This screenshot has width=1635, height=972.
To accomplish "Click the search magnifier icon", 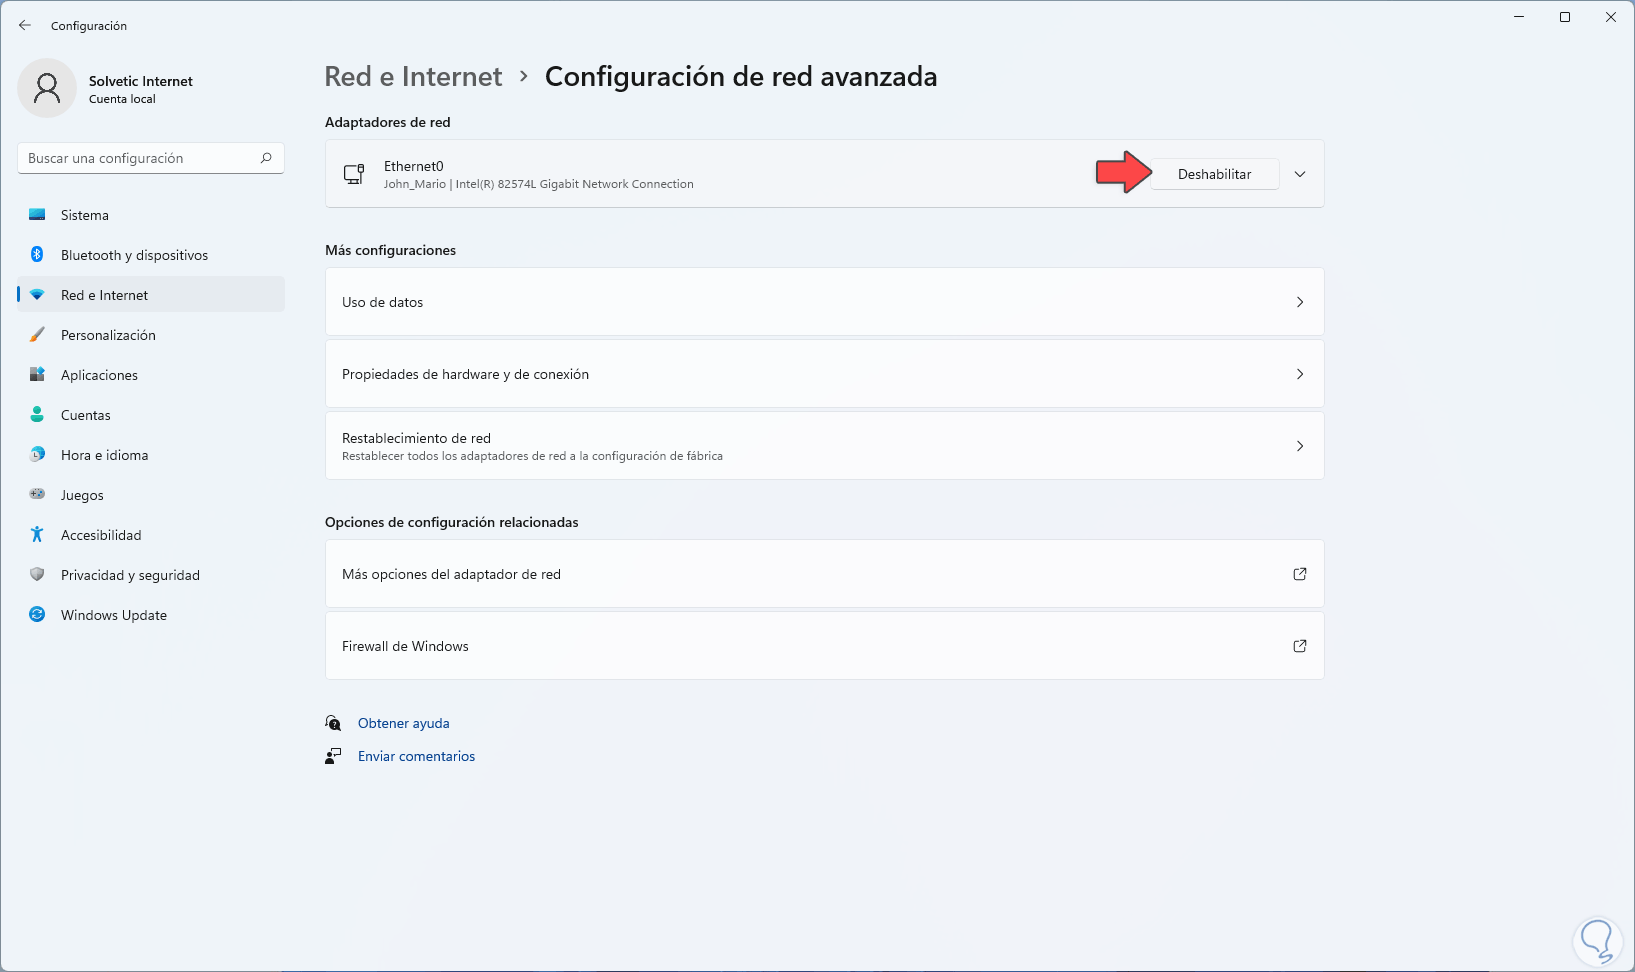I will [x=266, y=158].
